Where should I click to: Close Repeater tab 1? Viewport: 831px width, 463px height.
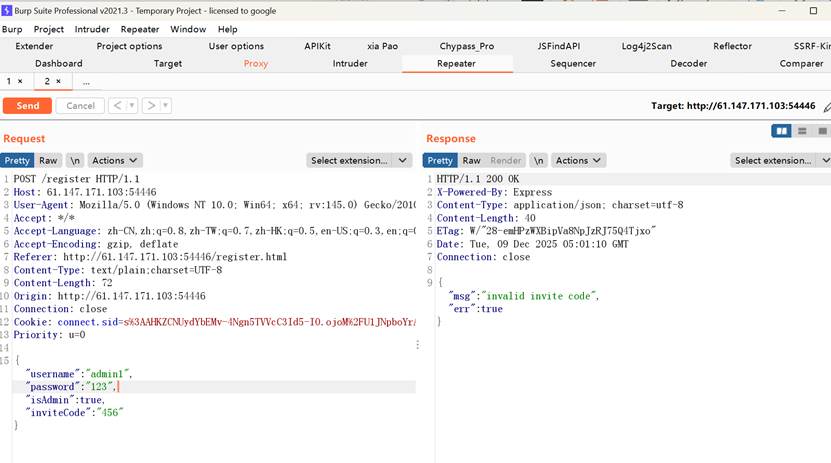click(x=20, y=81)
